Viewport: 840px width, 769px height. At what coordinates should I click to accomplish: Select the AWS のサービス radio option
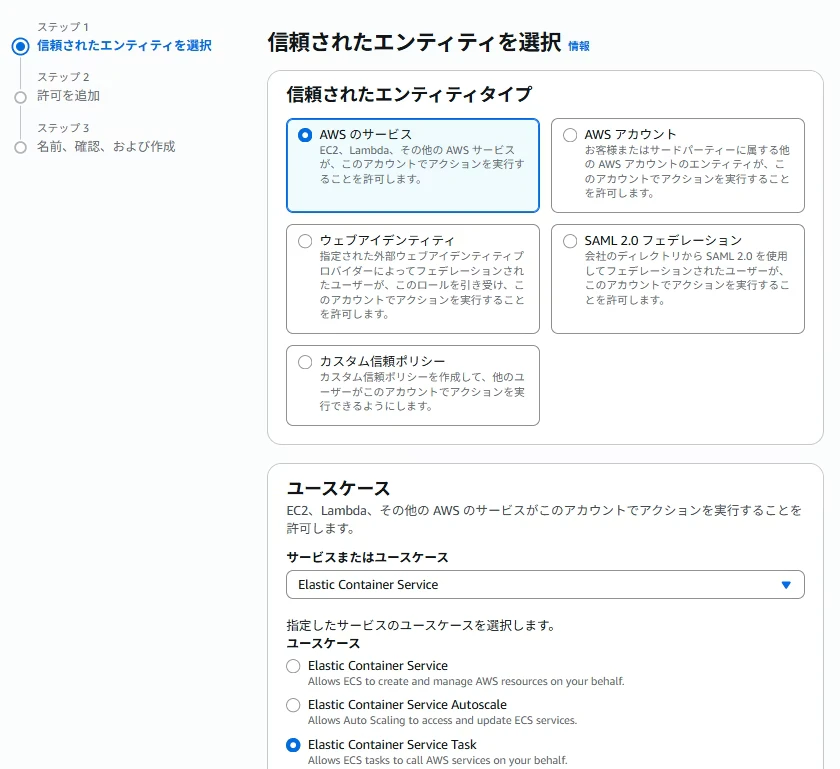coord(305,135)
